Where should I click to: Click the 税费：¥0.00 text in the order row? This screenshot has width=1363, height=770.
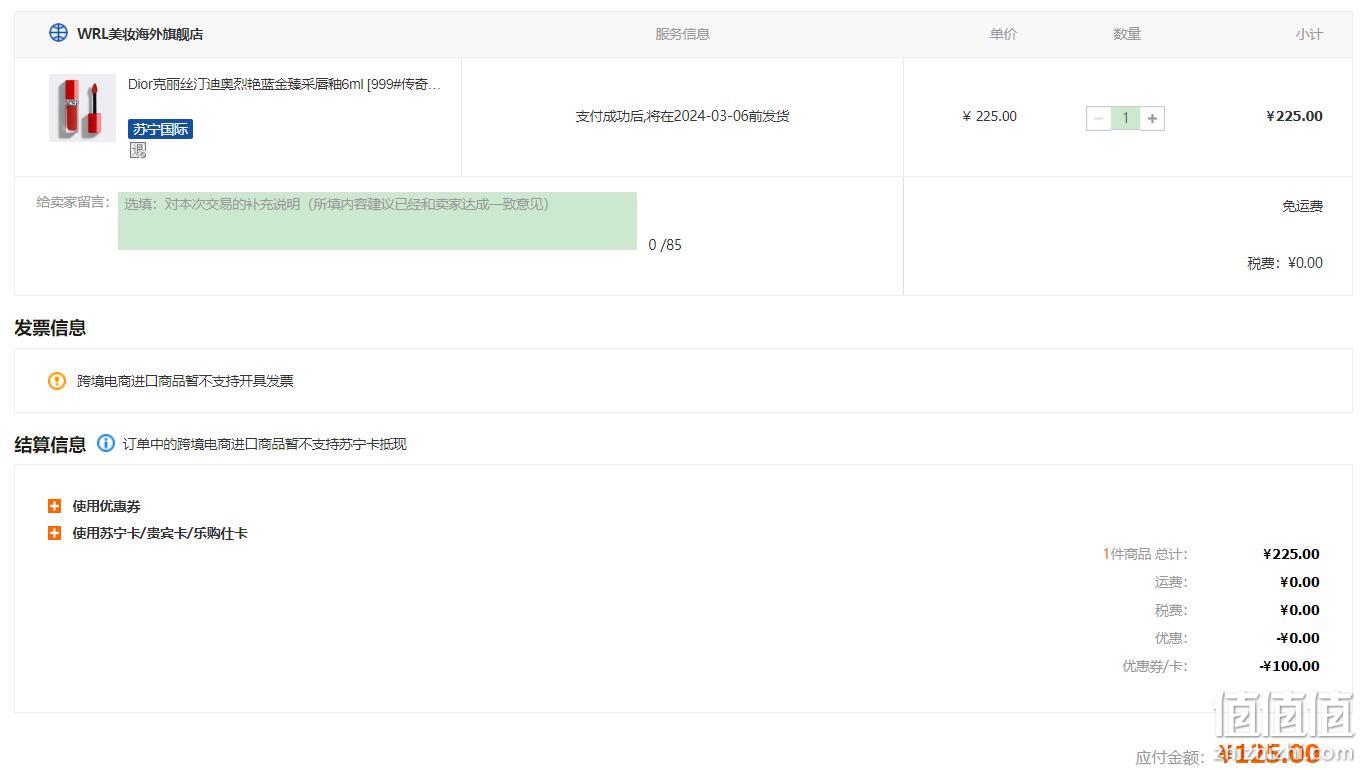coord(1285,263)
